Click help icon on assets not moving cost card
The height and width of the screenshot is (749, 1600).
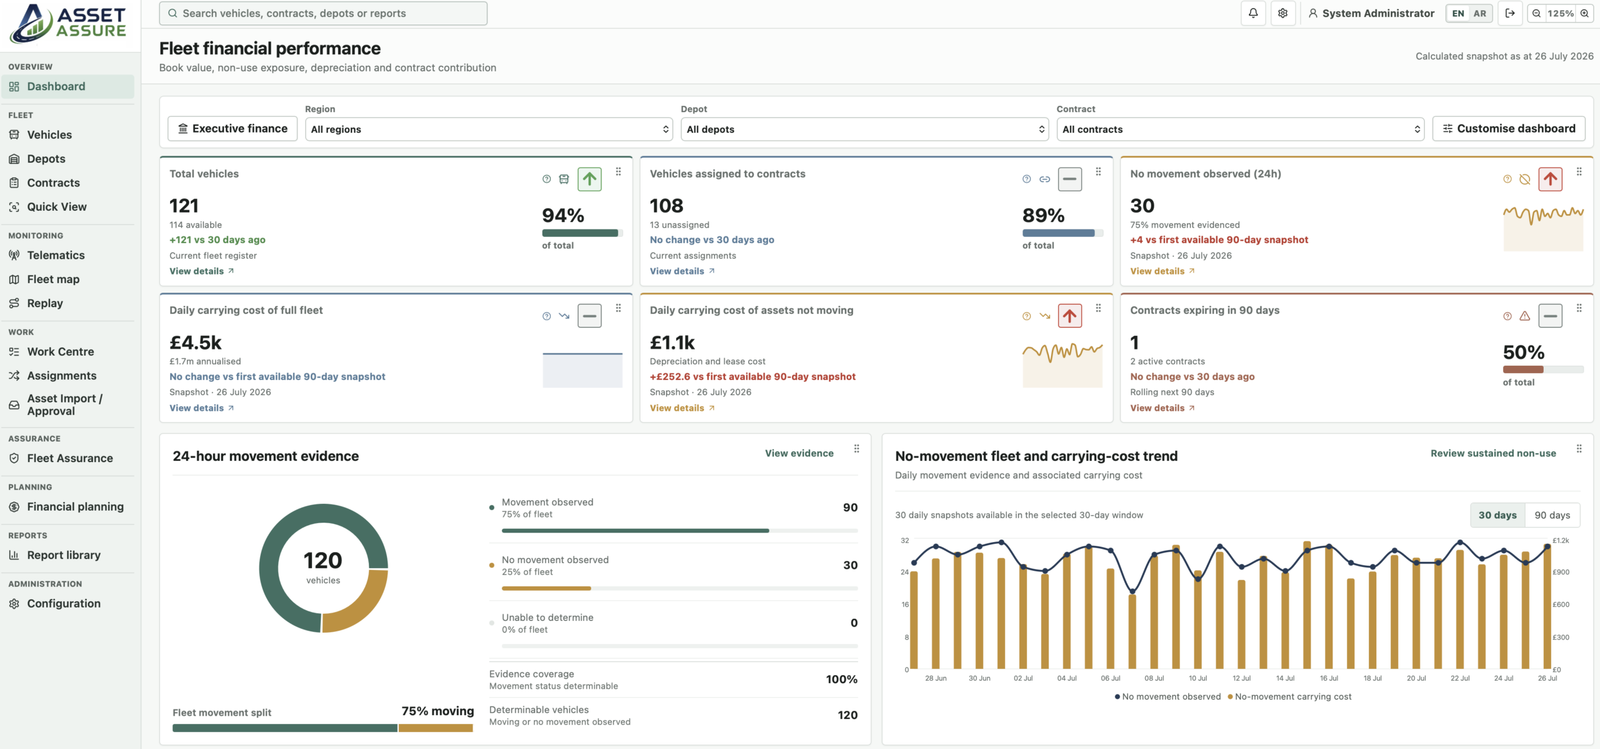click(x=1026, y=316)
